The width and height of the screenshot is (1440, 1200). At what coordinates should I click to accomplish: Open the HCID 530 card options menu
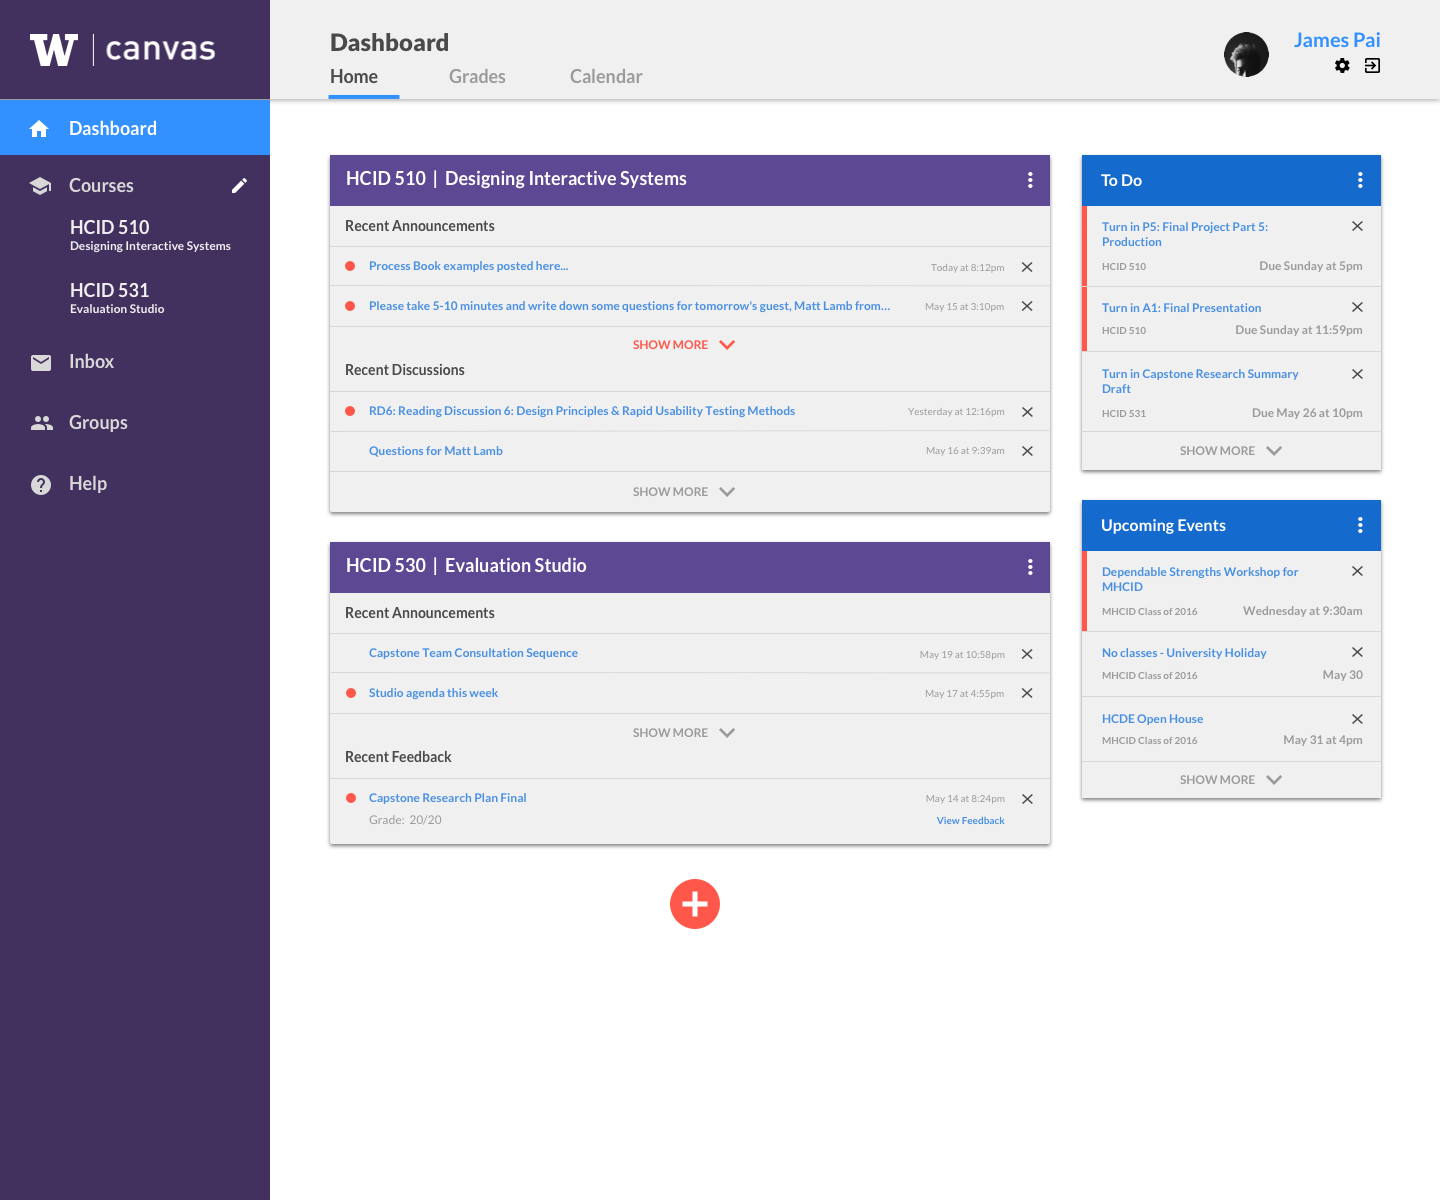point(1030,567)
